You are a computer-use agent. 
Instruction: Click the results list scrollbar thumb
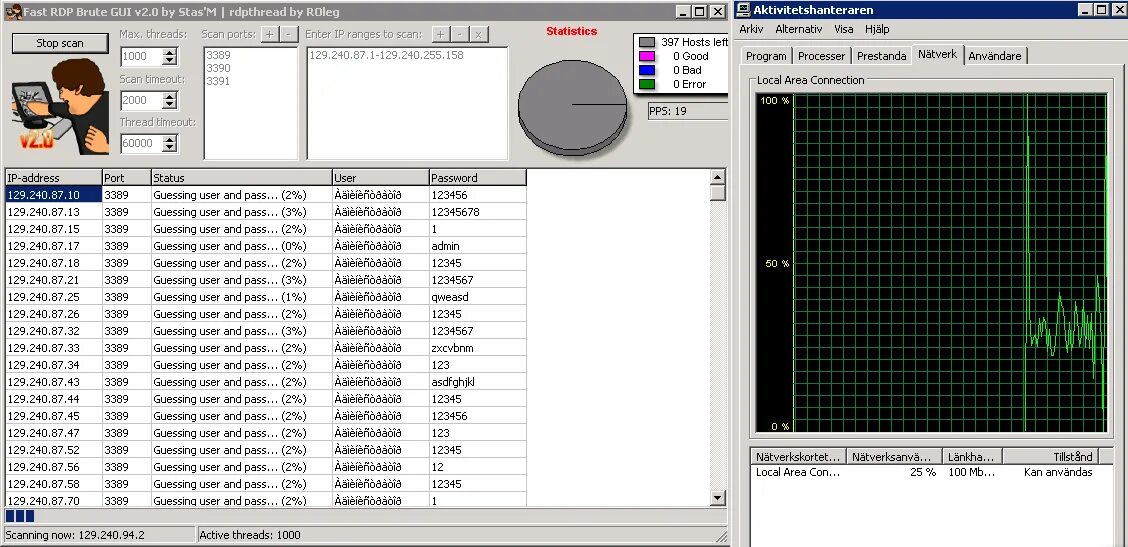[717, 193]
